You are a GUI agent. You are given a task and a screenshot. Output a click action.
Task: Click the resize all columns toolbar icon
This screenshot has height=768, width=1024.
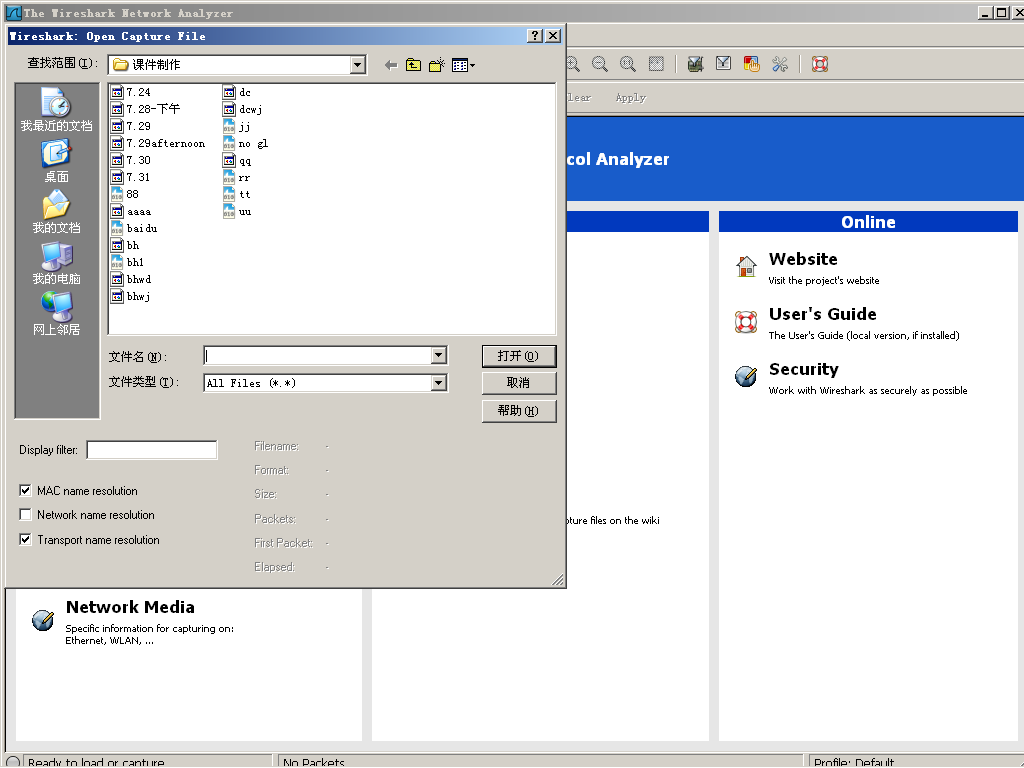click(x=656, y=64)
